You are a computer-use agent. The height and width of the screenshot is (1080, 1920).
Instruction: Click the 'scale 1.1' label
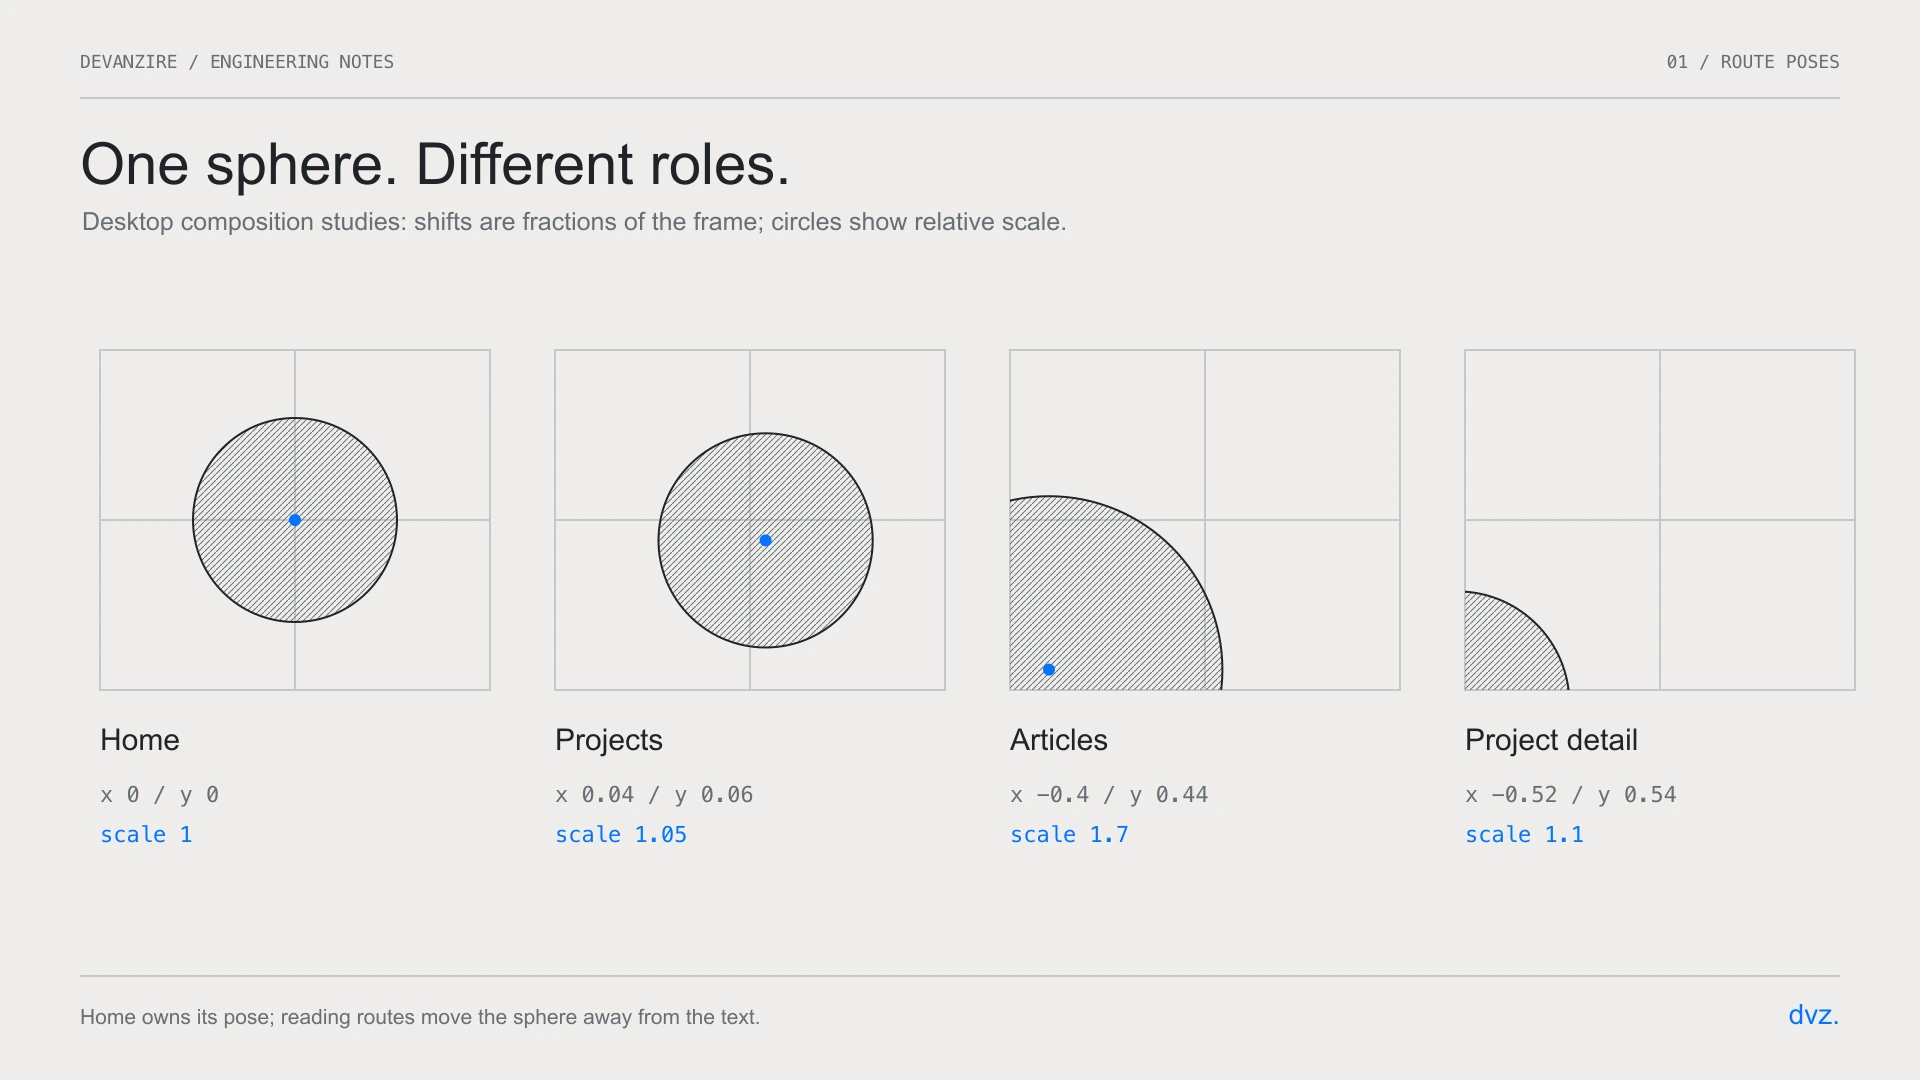[x=1524, y=835]
